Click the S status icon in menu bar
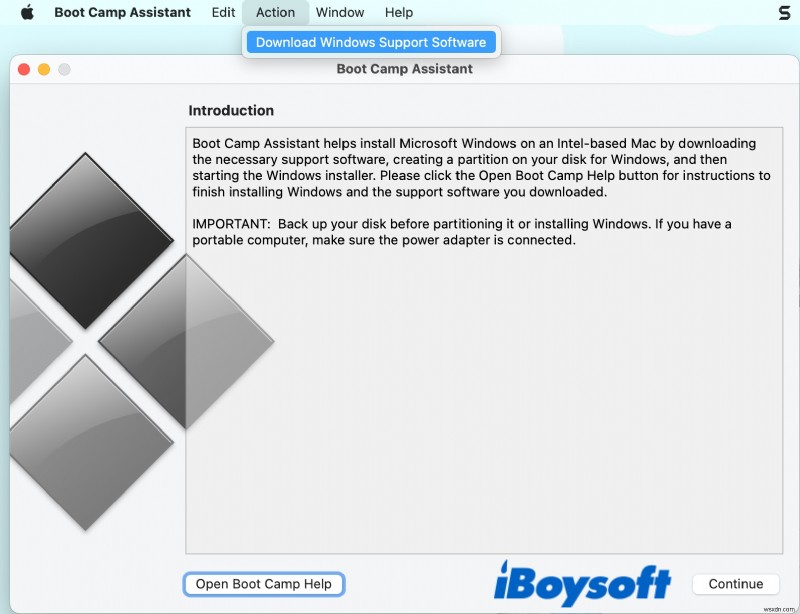The height and width of the screenshot is (614, 800). point(782,12)
